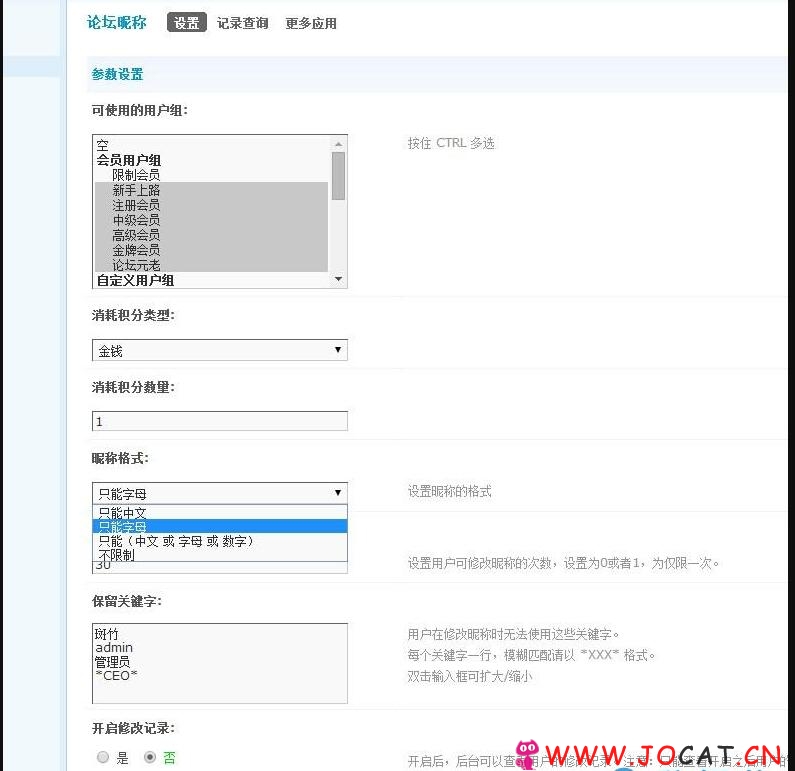
Task: Click the 保留关键字 textarea
Action: coord(220,663)
